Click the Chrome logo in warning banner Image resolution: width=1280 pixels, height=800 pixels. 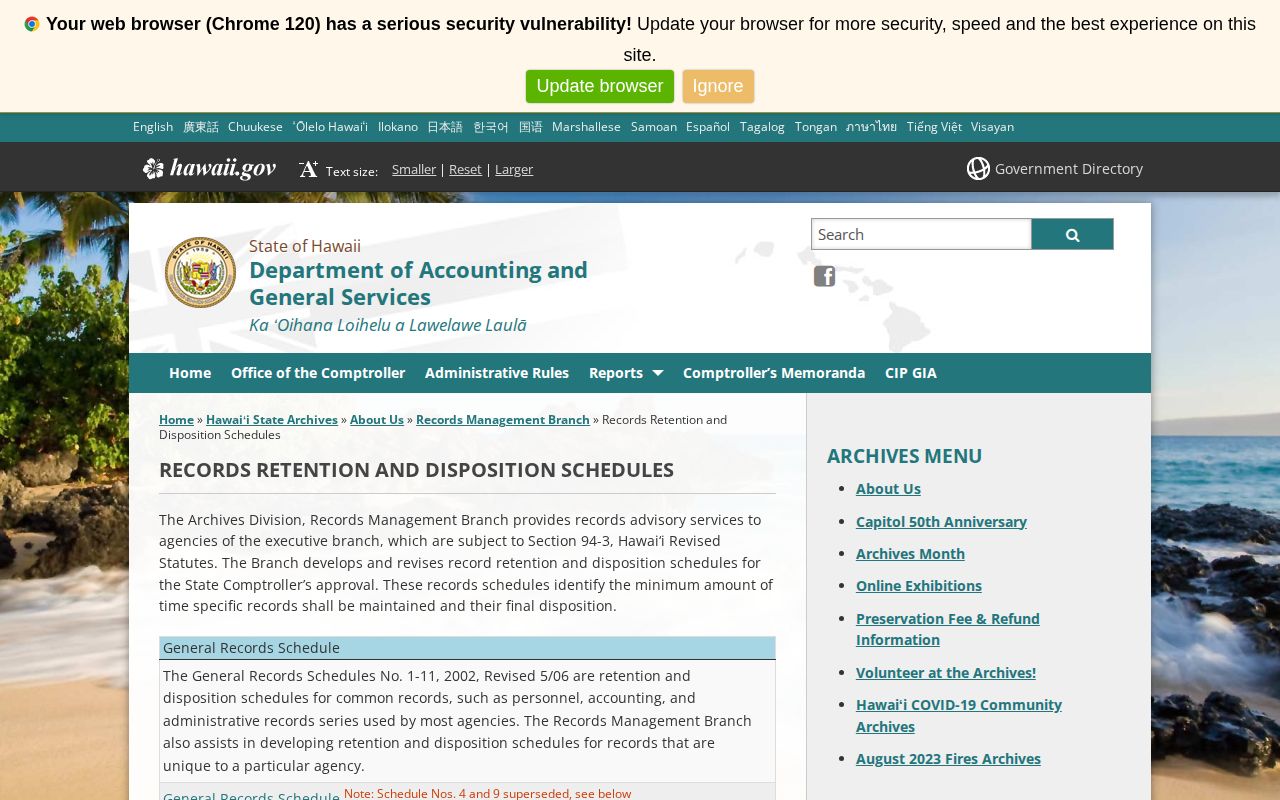coord(32,24)
